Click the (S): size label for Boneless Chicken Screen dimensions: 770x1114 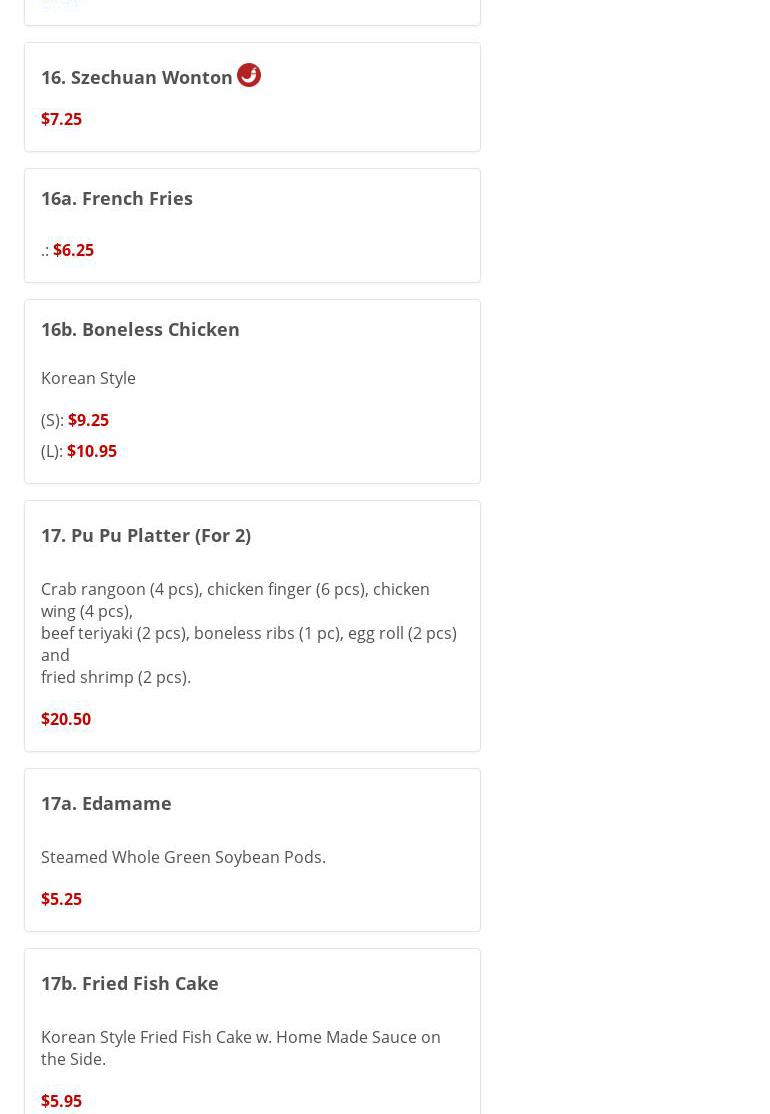click(52, 420)
